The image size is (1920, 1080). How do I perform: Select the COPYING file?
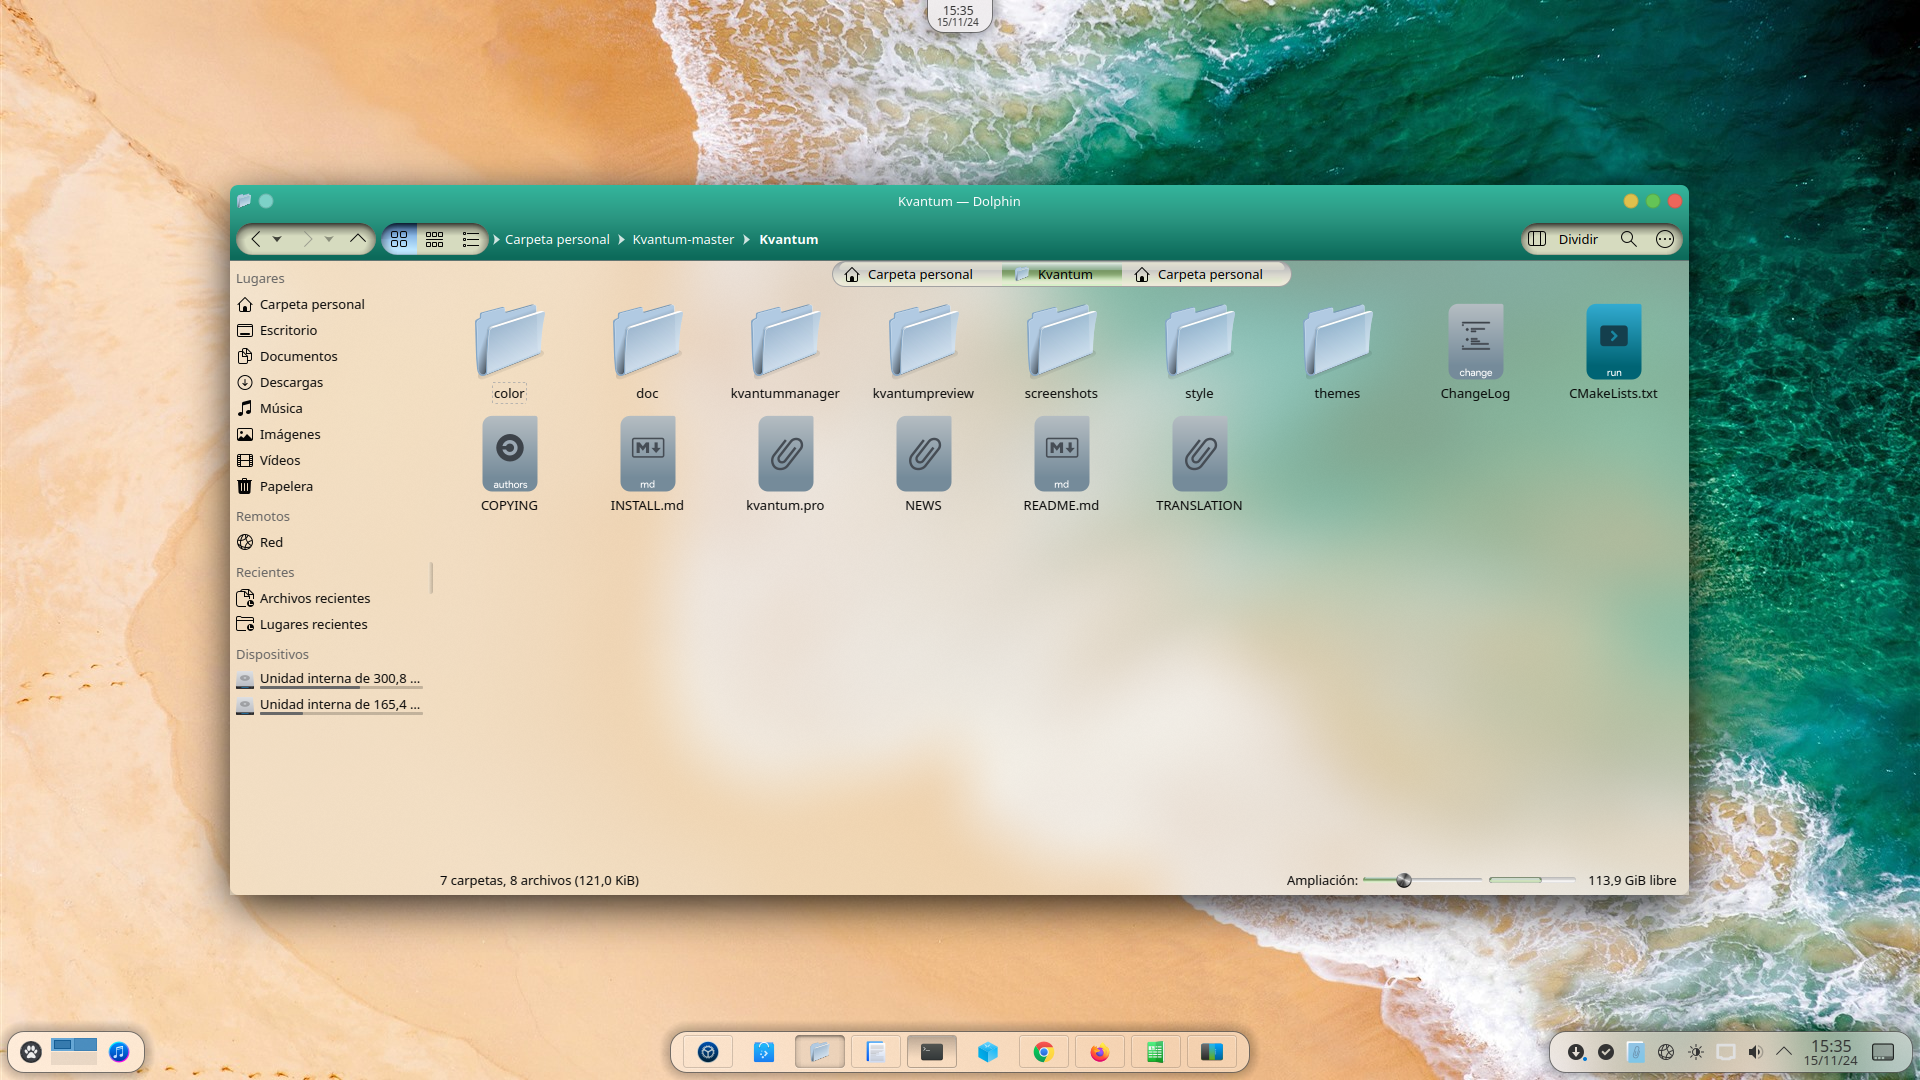(x=509, y=464)
